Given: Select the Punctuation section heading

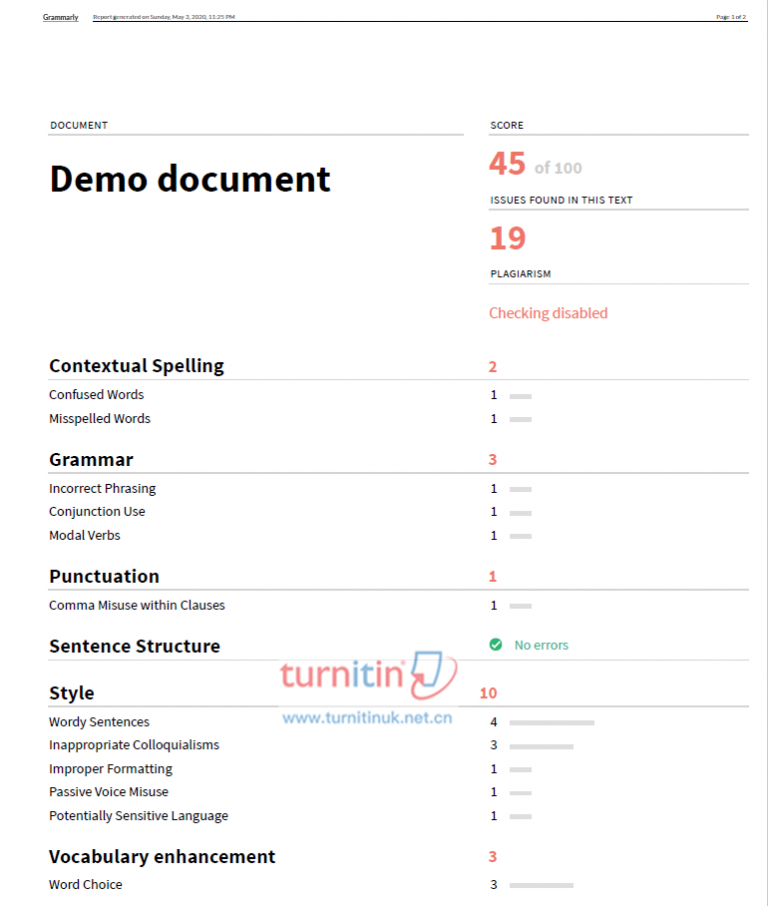Looking at the screenshot, I should (x=104, y=576).
